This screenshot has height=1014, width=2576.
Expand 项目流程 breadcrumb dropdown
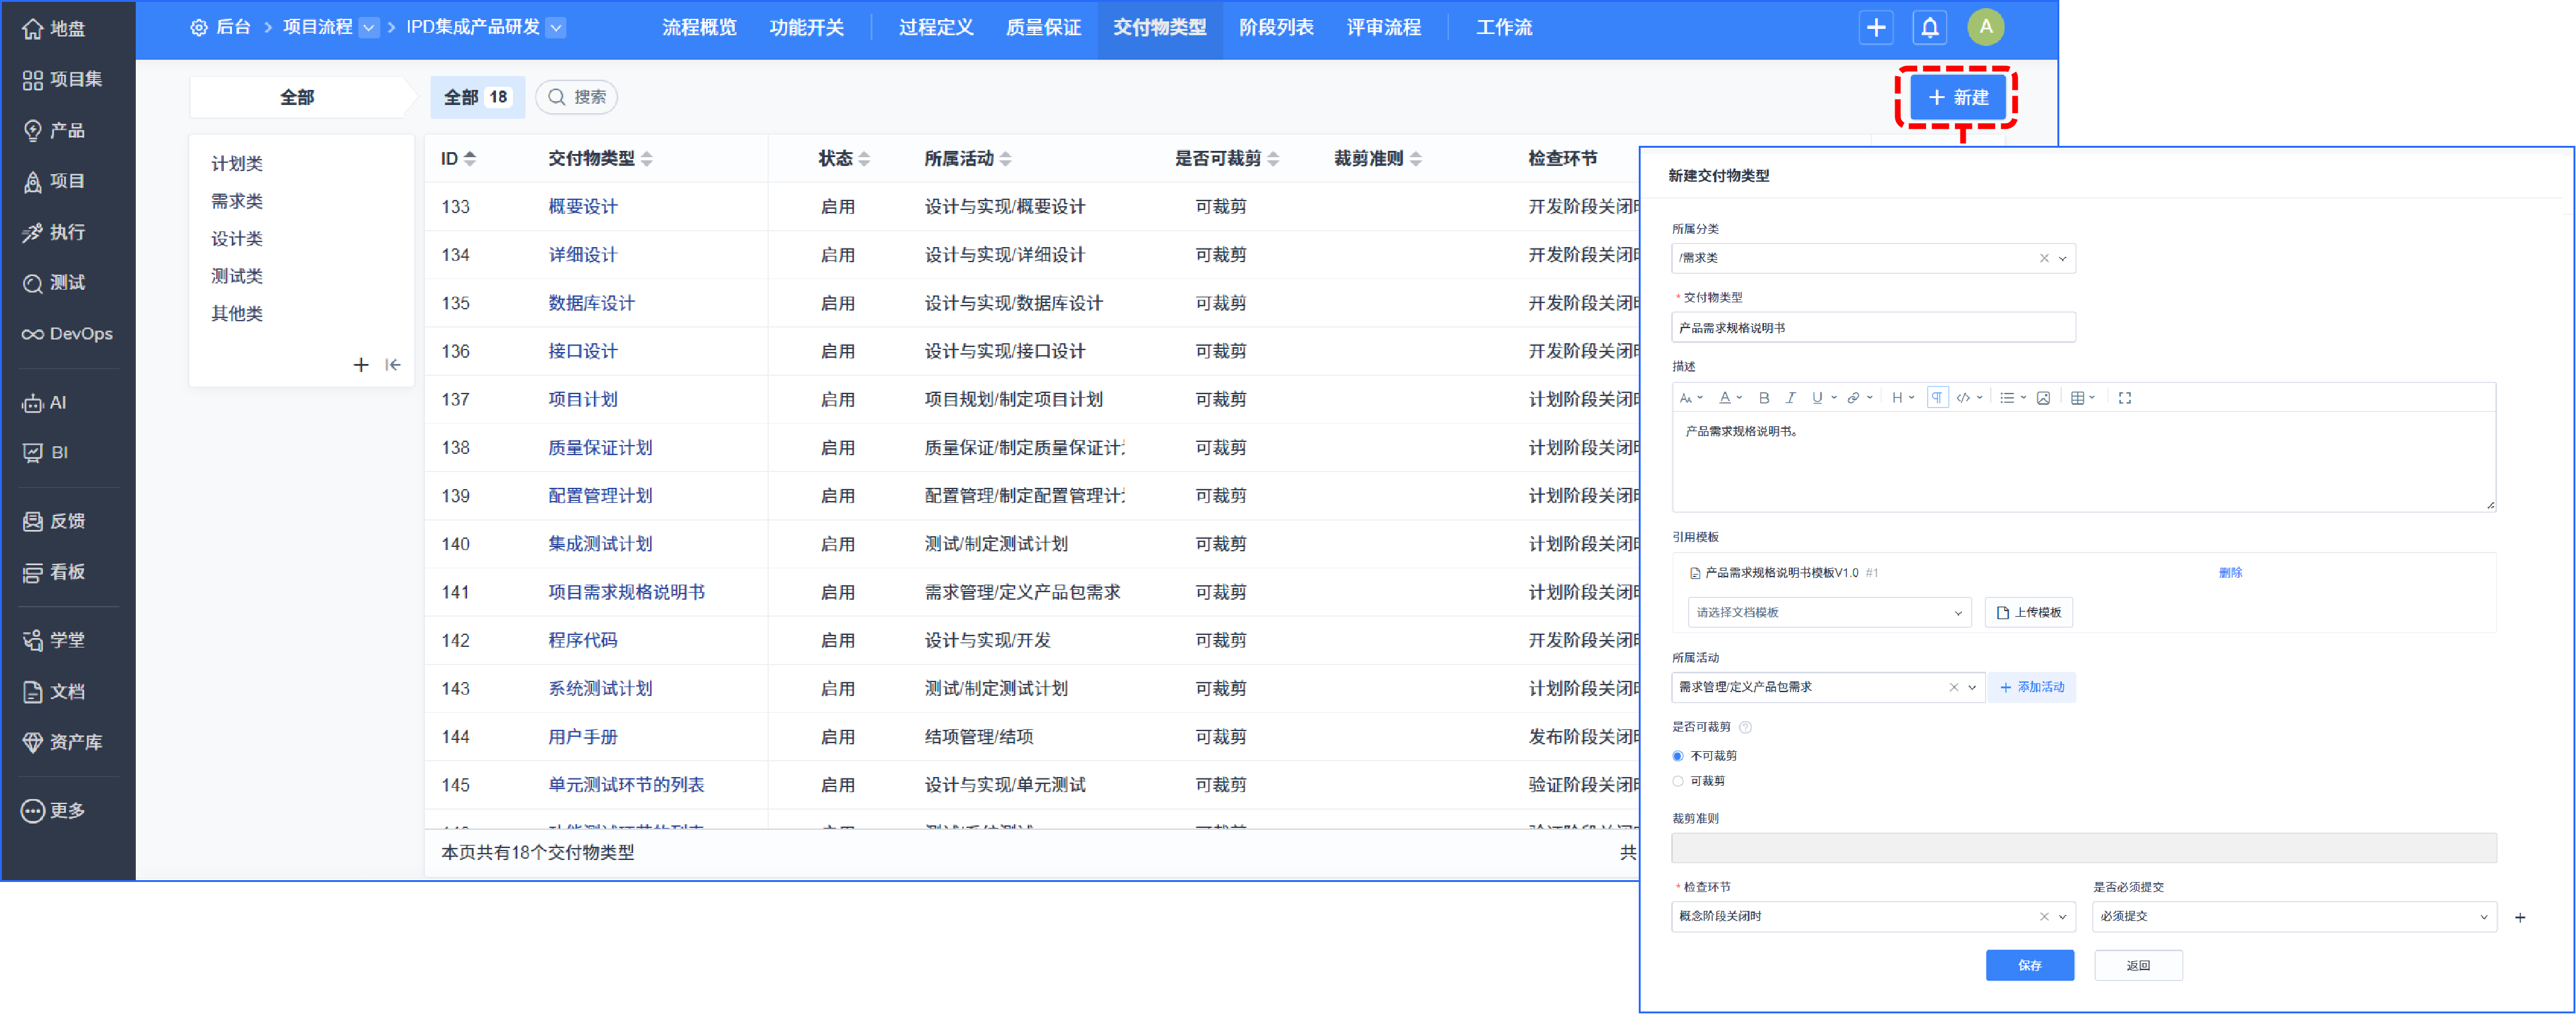(x=369, y=28)
